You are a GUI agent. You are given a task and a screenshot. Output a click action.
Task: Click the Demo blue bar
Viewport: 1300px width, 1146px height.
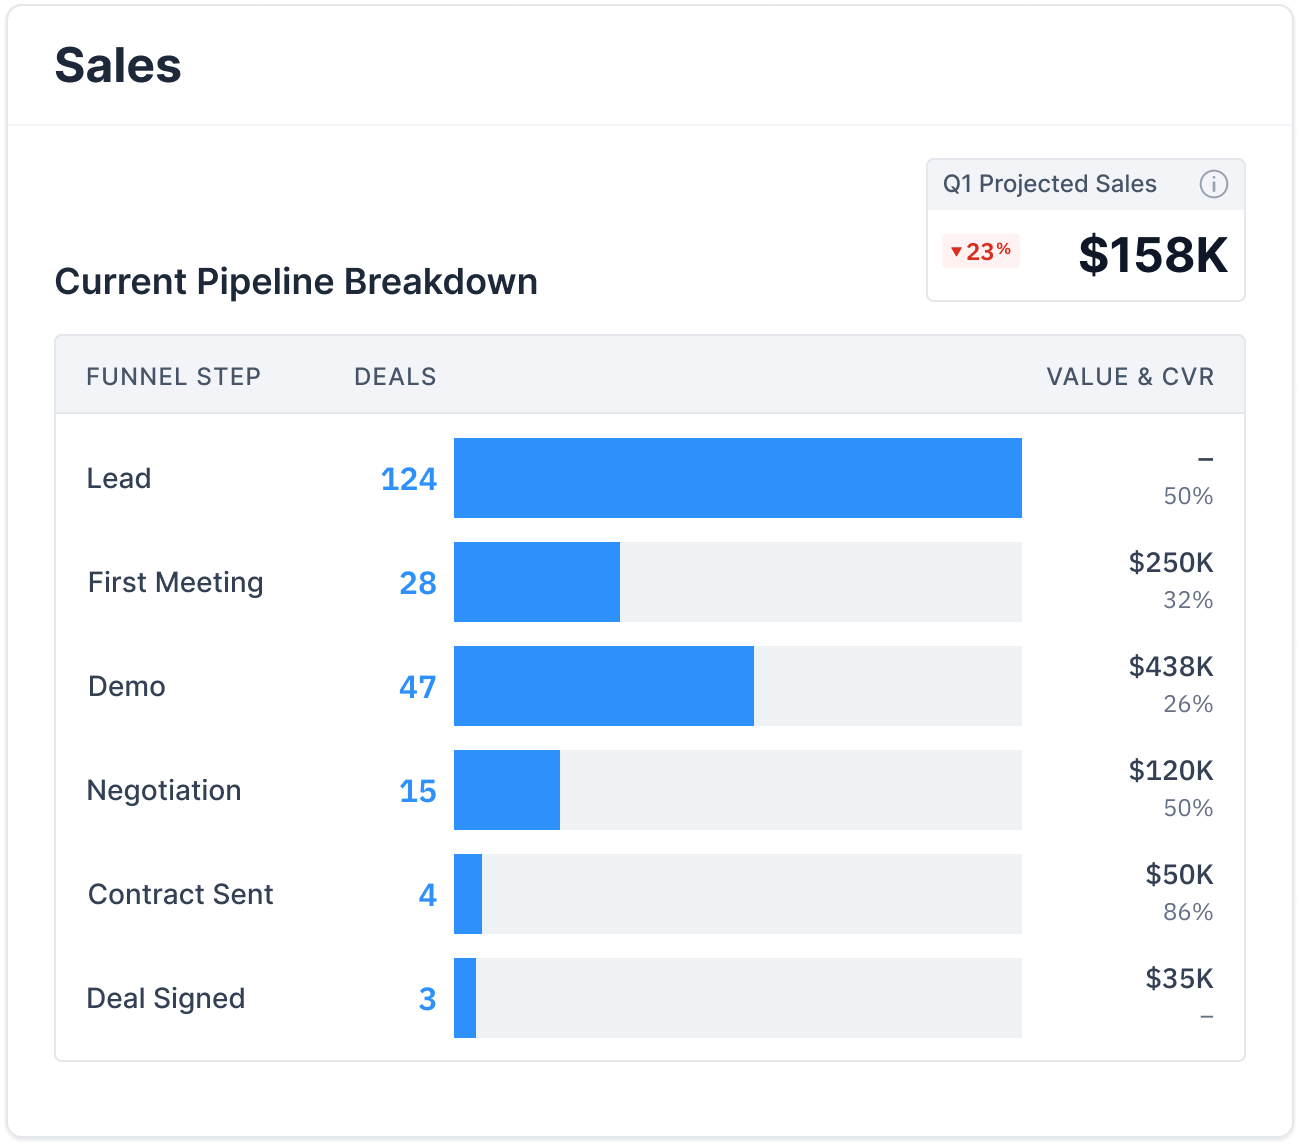tap(603, 686)
